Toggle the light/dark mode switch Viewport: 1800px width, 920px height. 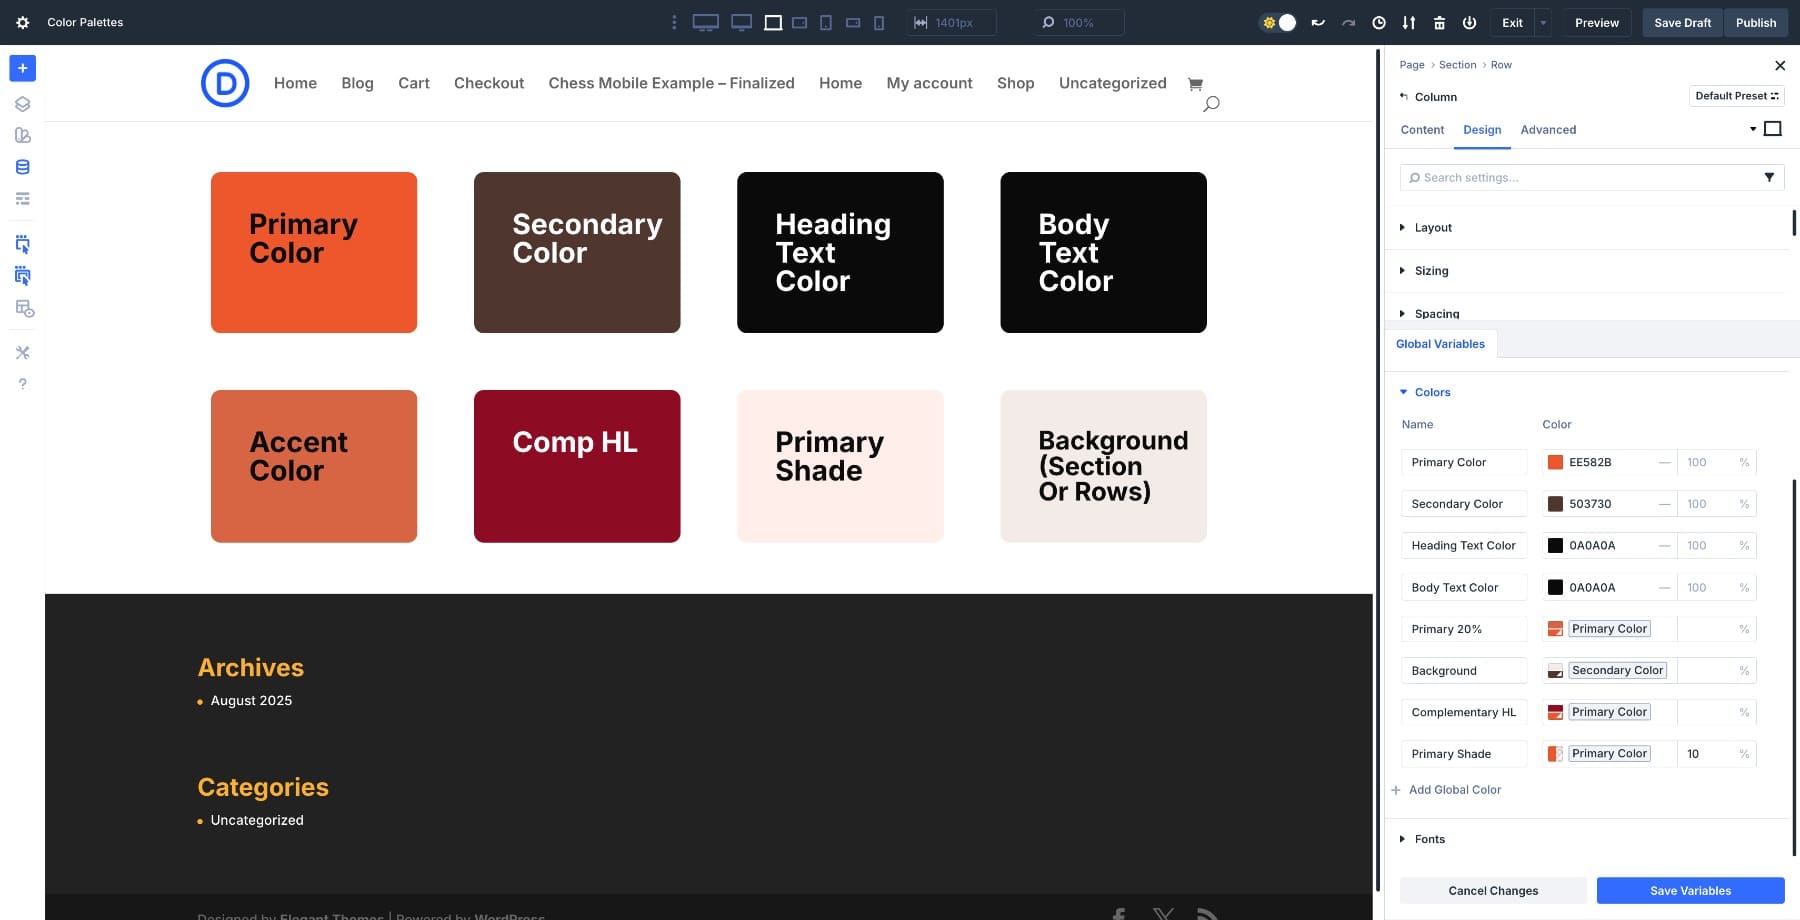(x=1278, y=22)
